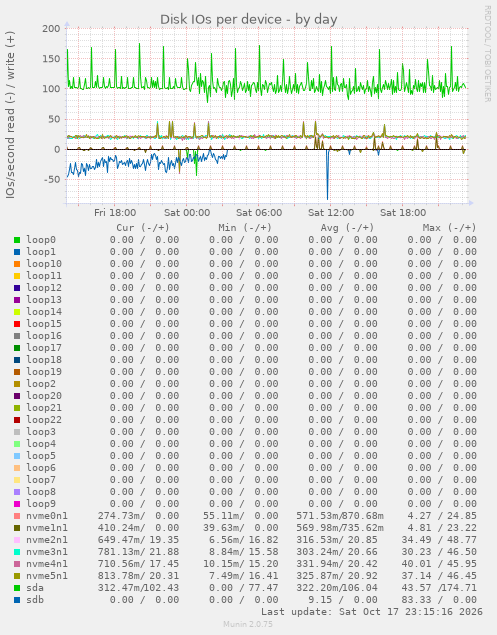This screenshot has width=497, height=635.
Task: Click the 'Sat 12:00' time axis label
Action: pos(331,213)
